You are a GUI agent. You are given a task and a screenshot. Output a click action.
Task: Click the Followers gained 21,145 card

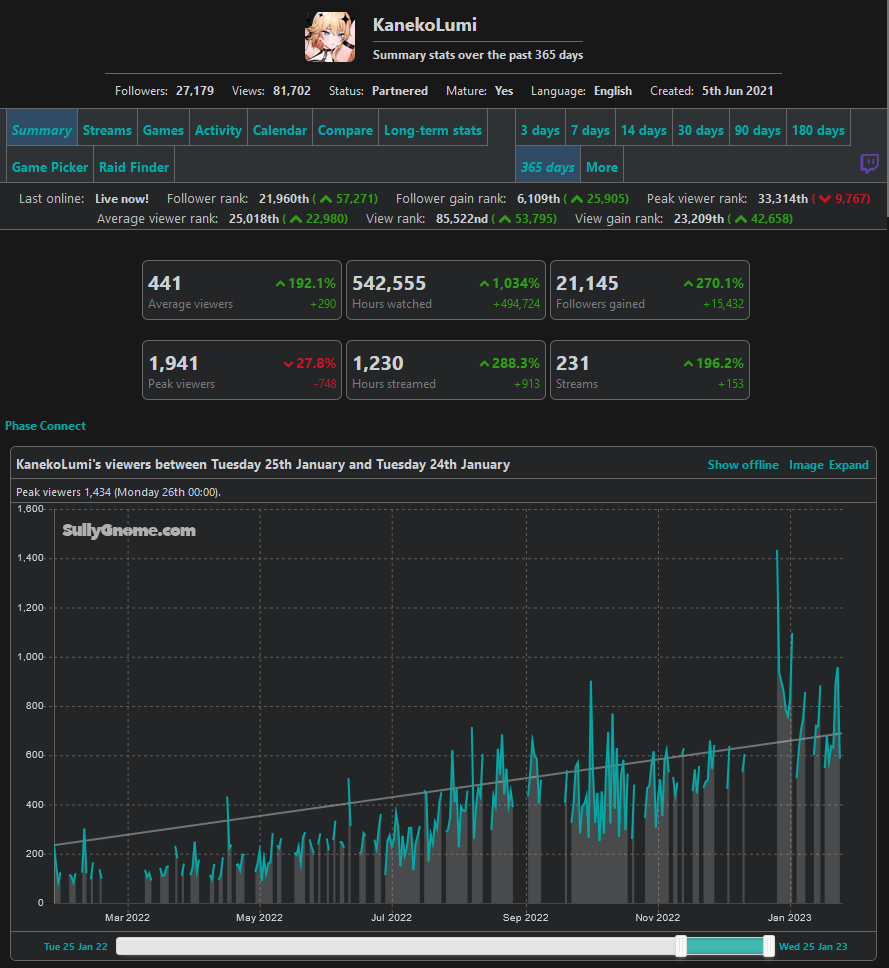coord(649,290)
